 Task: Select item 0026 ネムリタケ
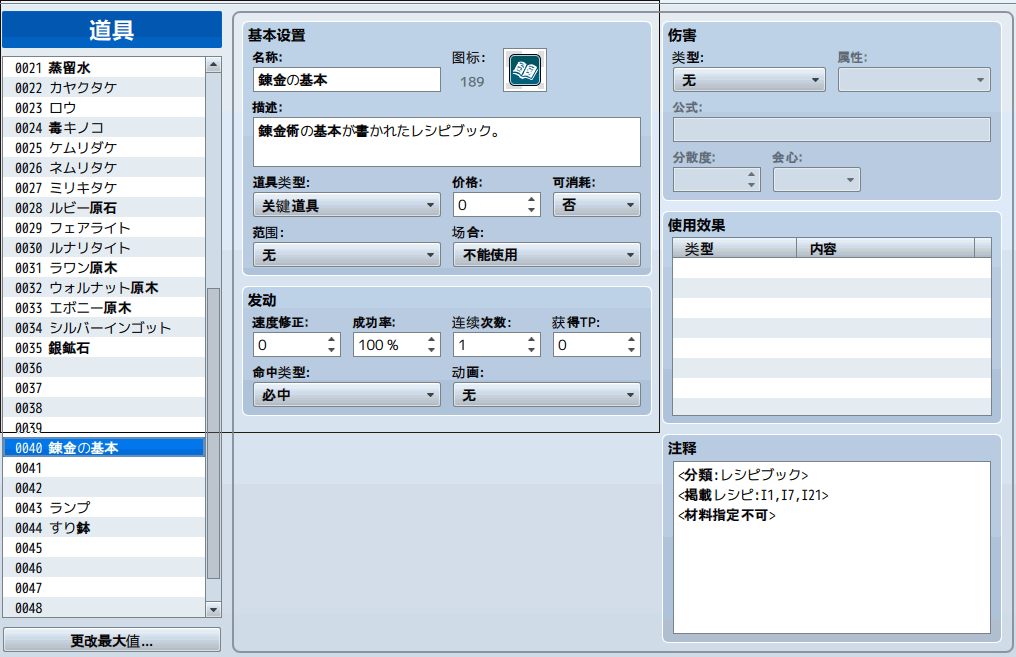pos(104,168)
